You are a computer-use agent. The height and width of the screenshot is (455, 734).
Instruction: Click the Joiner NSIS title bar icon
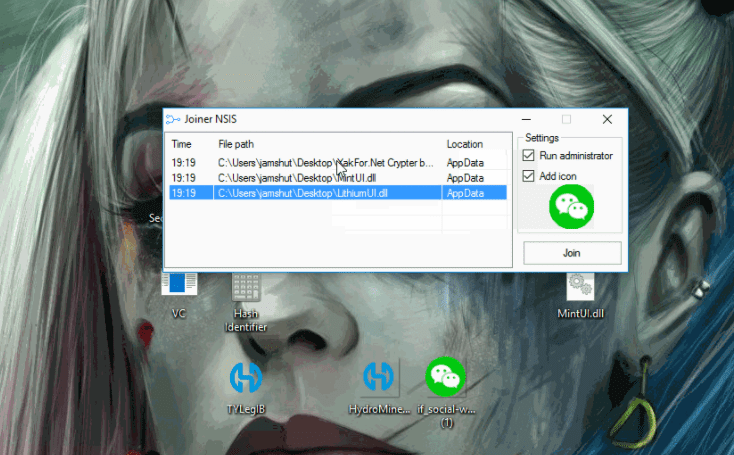173,119
